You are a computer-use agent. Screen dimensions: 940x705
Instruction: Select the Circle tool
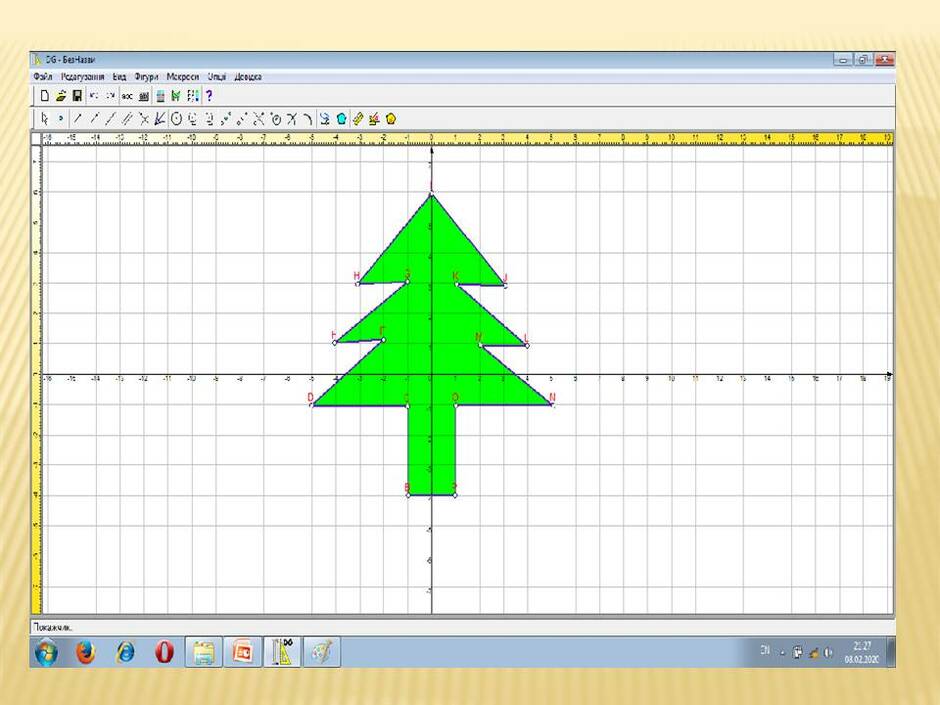coord(176,119)
